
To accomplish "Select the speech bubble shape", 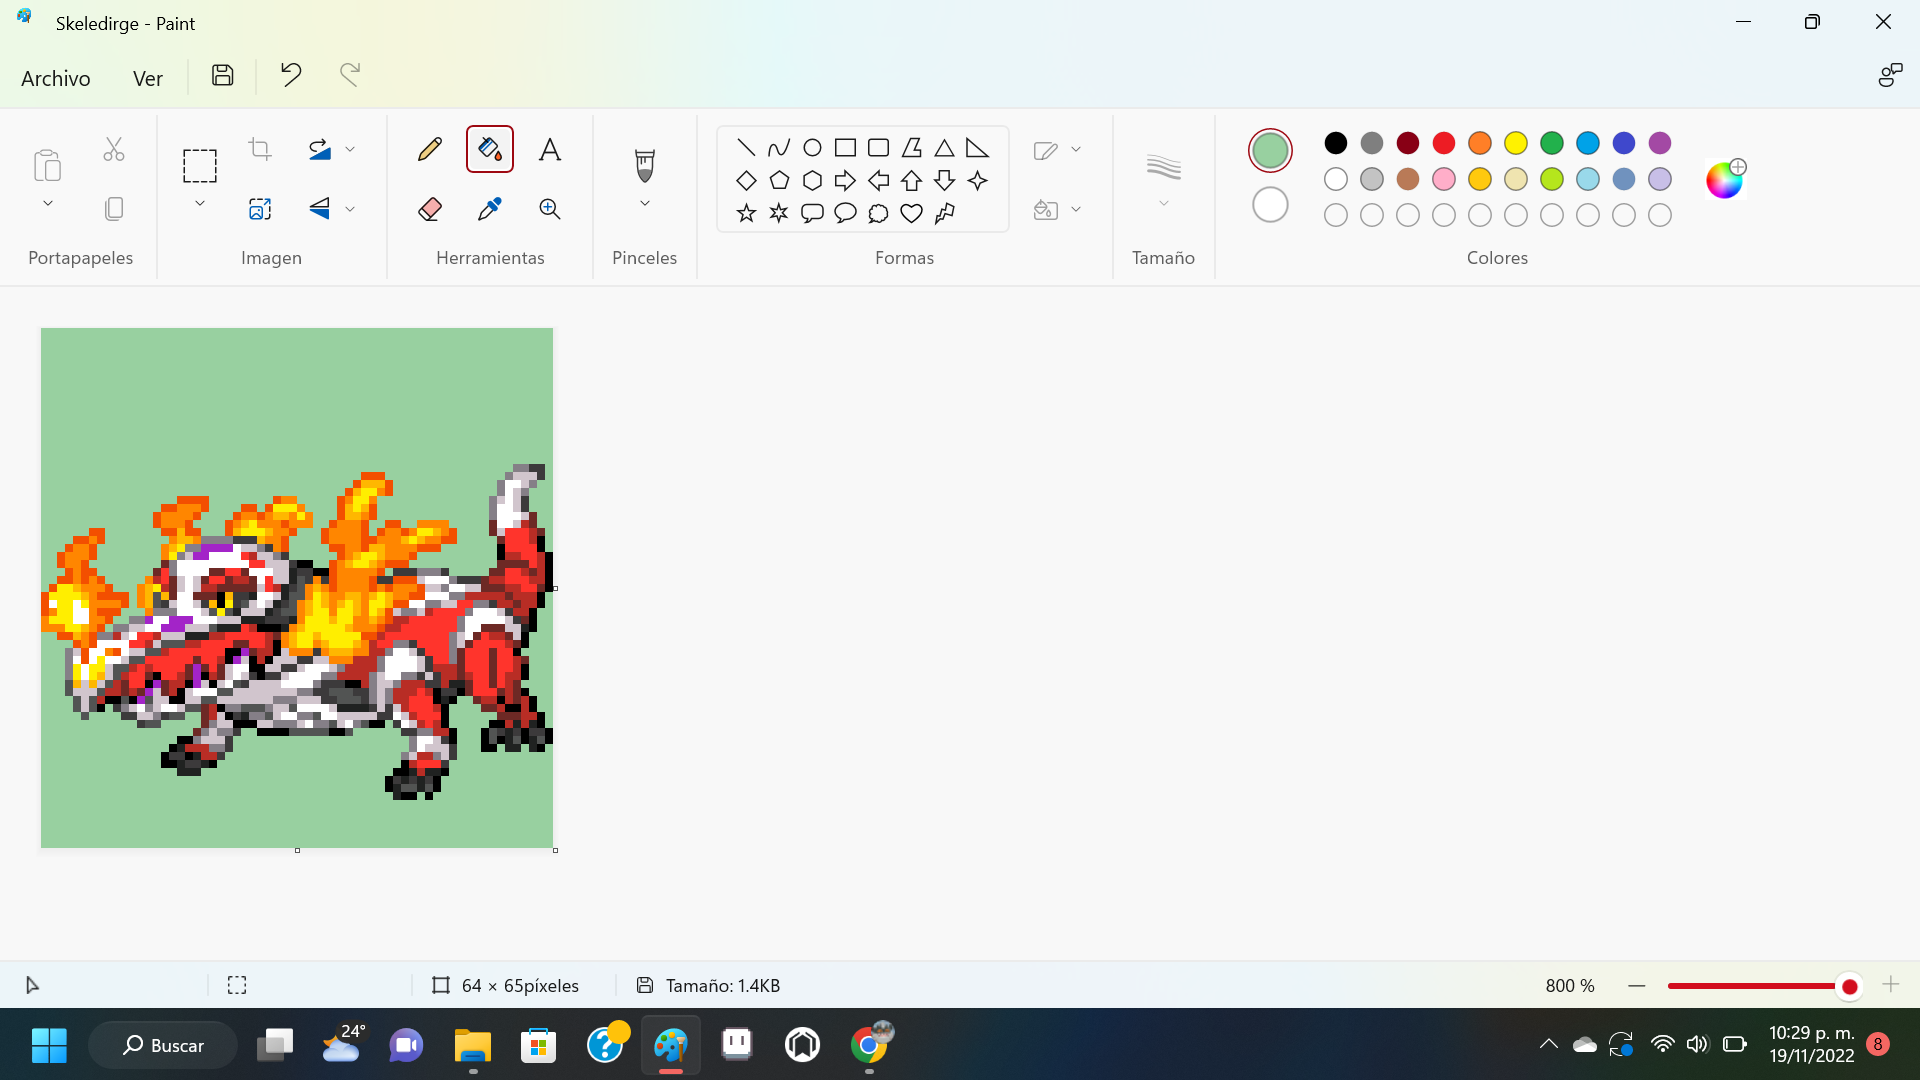I will pyautogui.click(x=812, y=212).
